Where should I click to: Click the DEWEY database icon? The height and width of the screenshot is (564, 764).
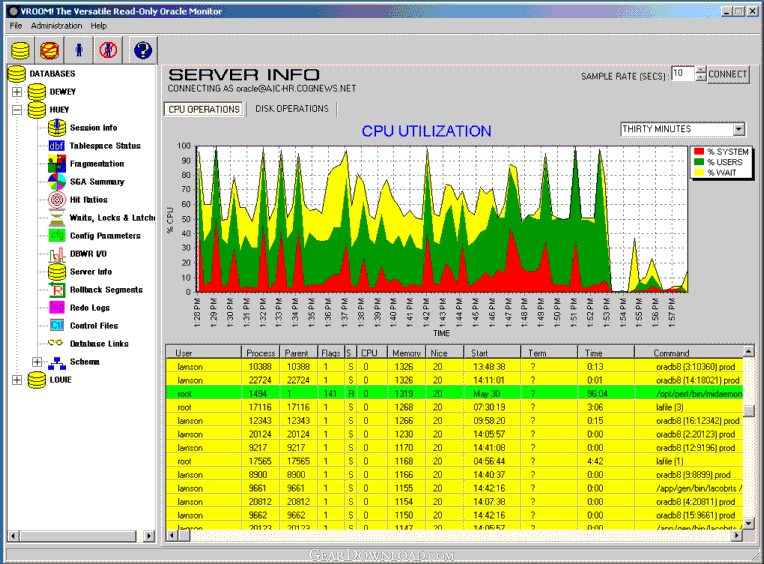pyautogui.click(x=37, y=92)
